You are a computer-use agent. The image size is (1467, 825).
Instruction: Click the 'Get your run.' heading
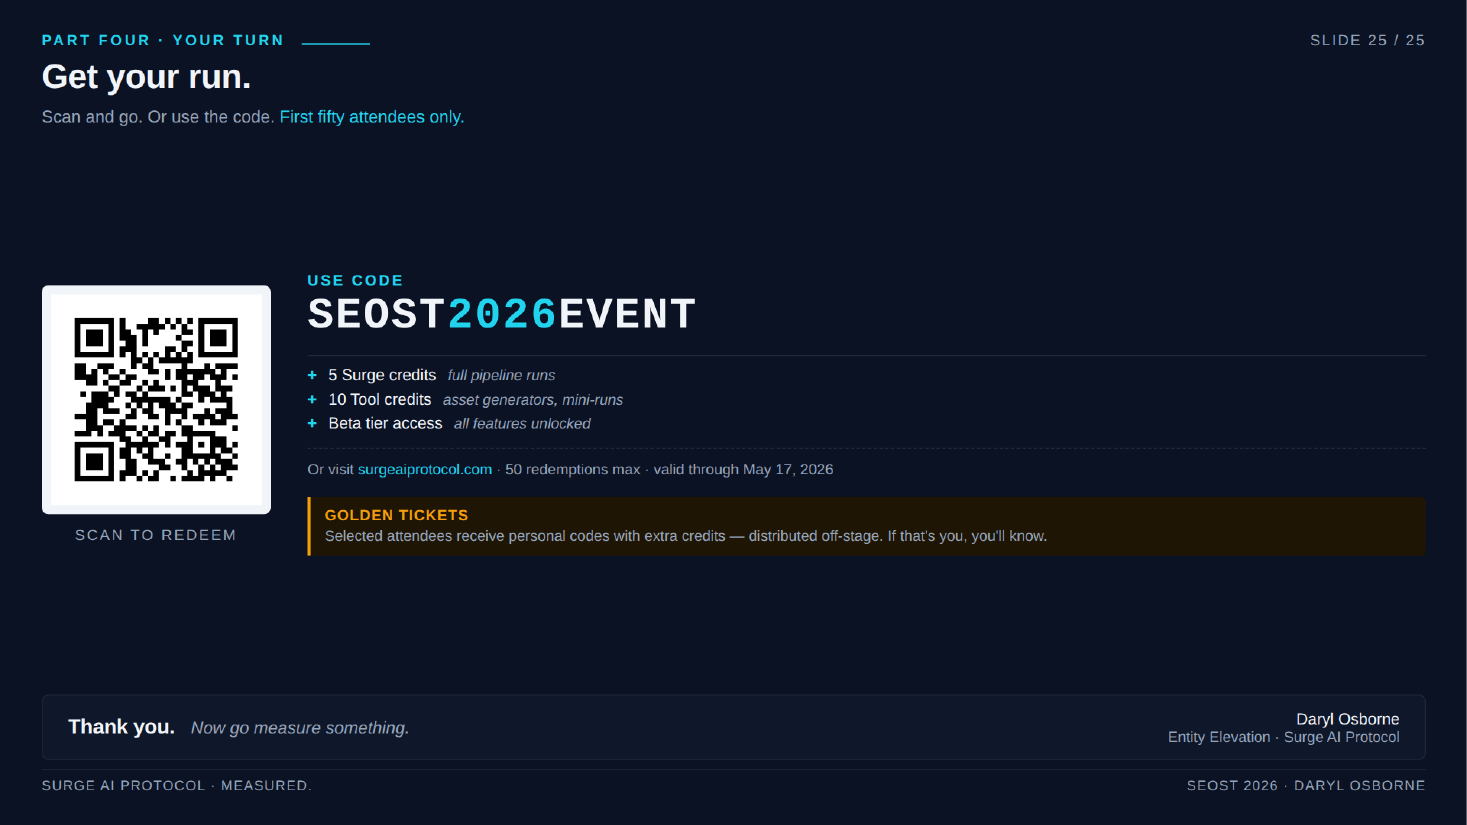tap(146, 77)
